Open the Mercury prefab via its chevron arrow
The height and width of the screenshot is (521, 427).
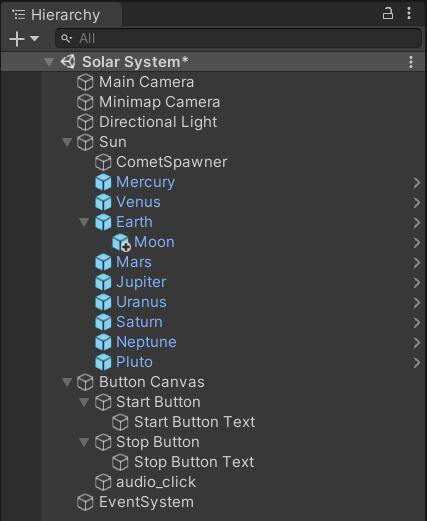tap(417, 183)
